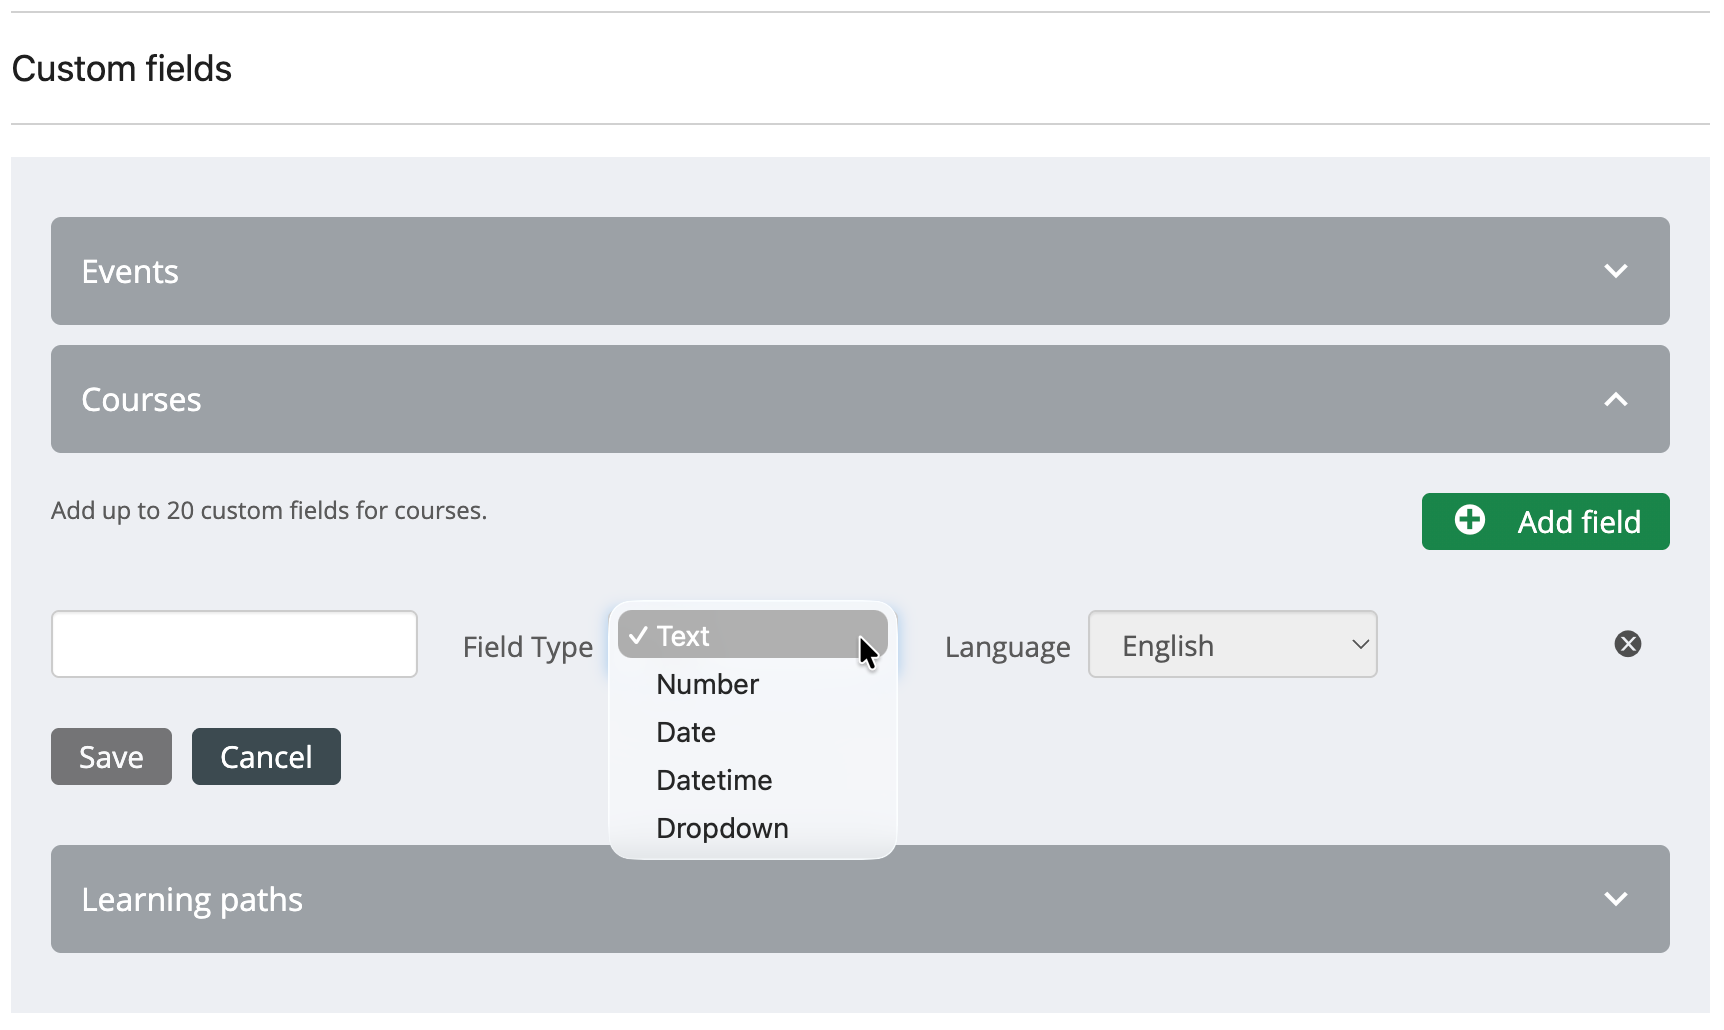1724x1030 pixels.
Task: Click the Events section chevron arrow
Action: [x=1615, y=271]
